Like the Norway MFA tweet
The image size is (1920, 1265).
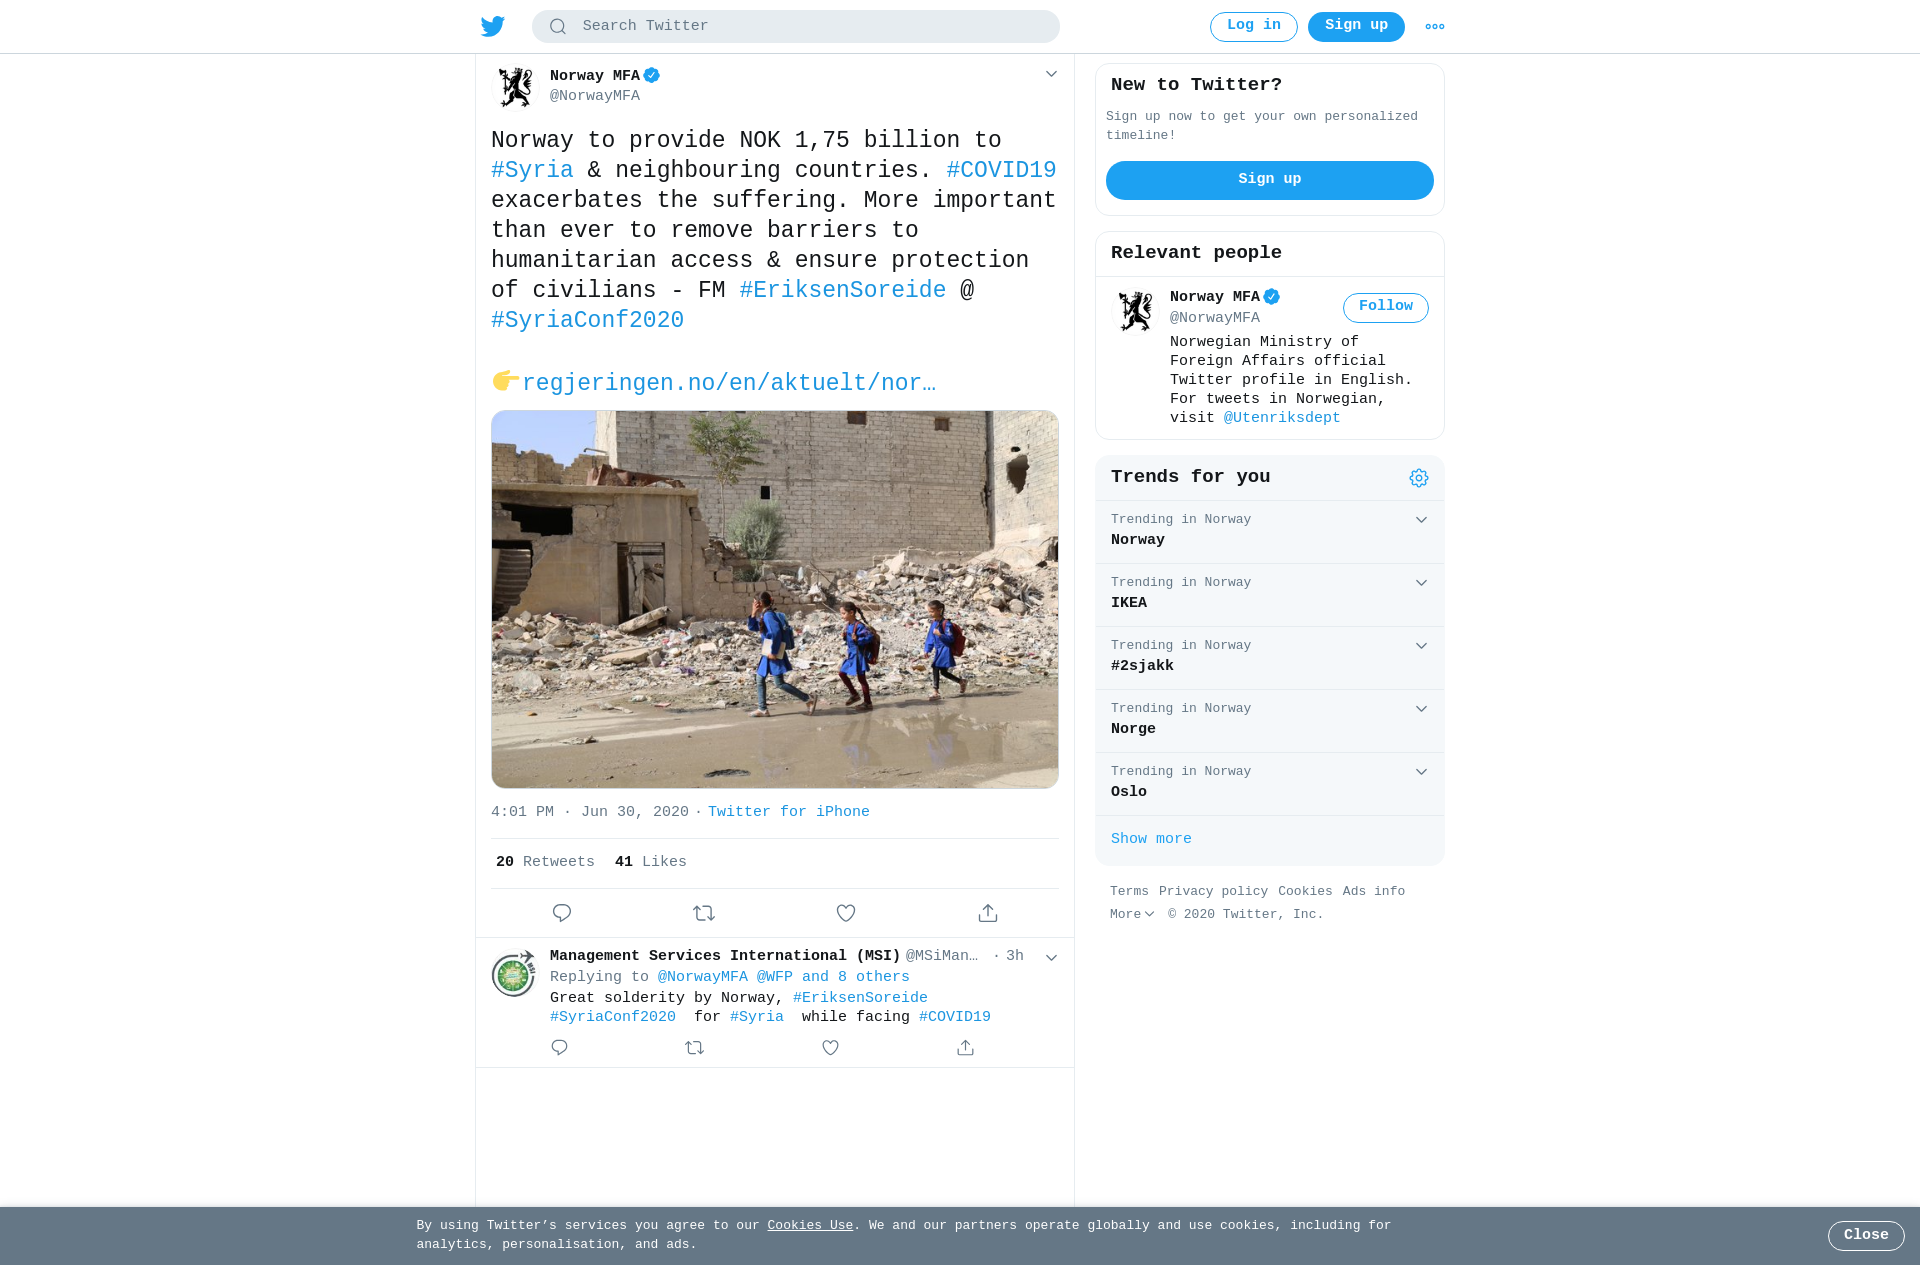point(846,913)
